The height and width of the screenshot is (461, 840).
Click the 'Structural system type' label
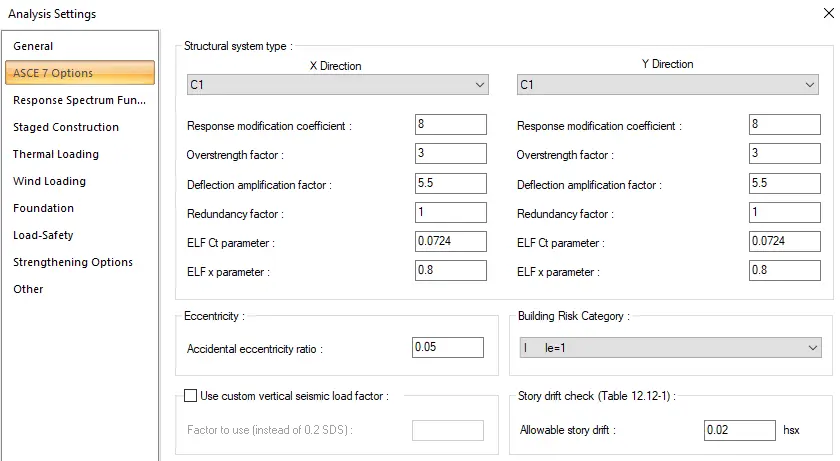point(238,46)
